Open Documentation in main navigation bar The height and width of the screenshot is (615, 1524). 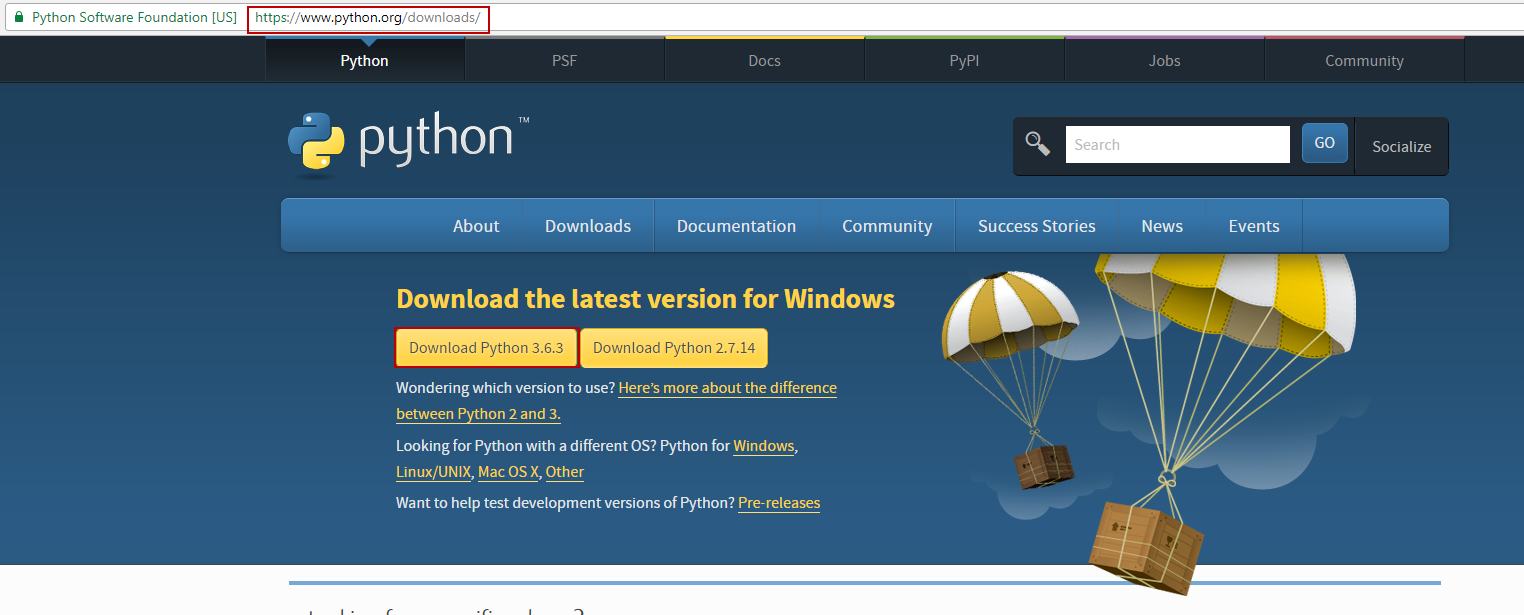[x=736, y=226]
